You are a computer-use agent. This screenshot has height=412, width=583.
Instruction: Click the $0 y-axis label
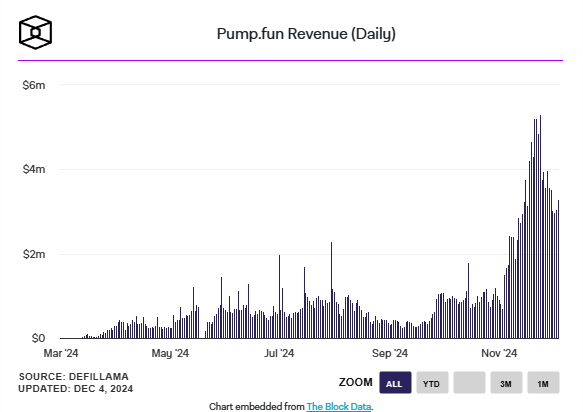click(x=38, y=338)
